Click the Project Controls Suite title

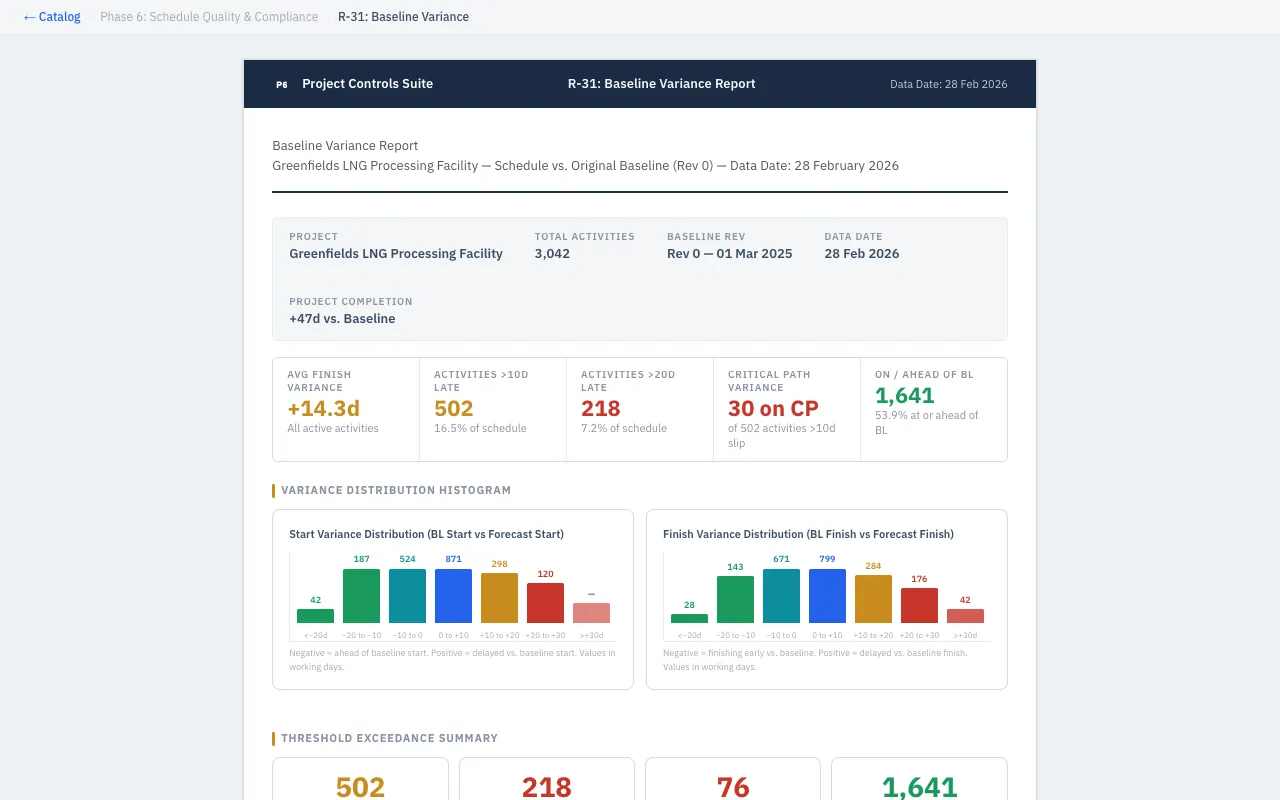[x=367, y=84]
